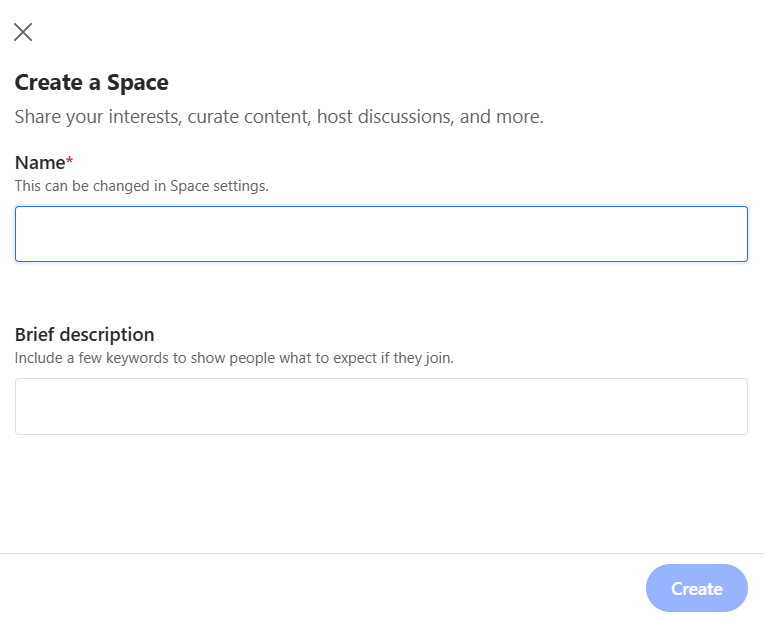Click the word 'Space' in the dialog title
Image resolution: width=764 pixels, height=620 pixels.
tap(137, 83)
